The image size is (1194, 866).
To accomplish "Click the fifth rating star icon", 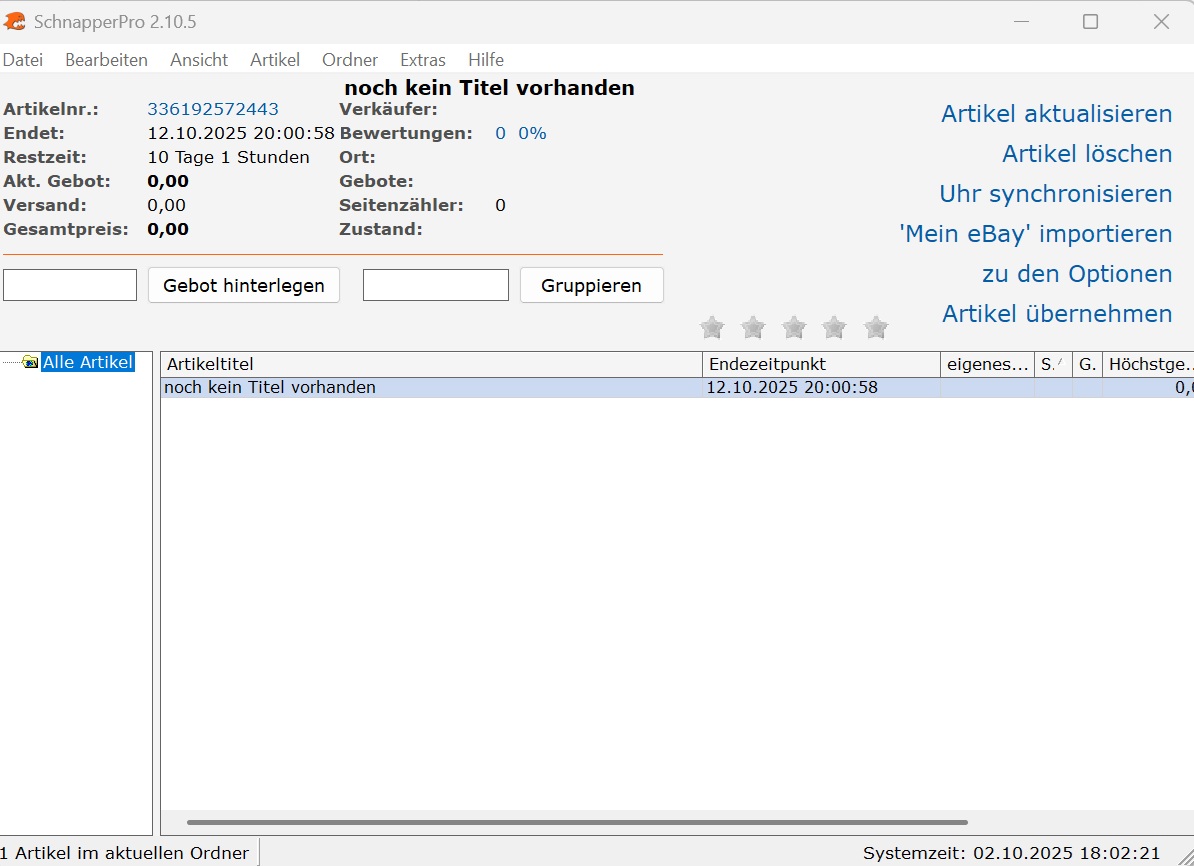I will [876, 327].
